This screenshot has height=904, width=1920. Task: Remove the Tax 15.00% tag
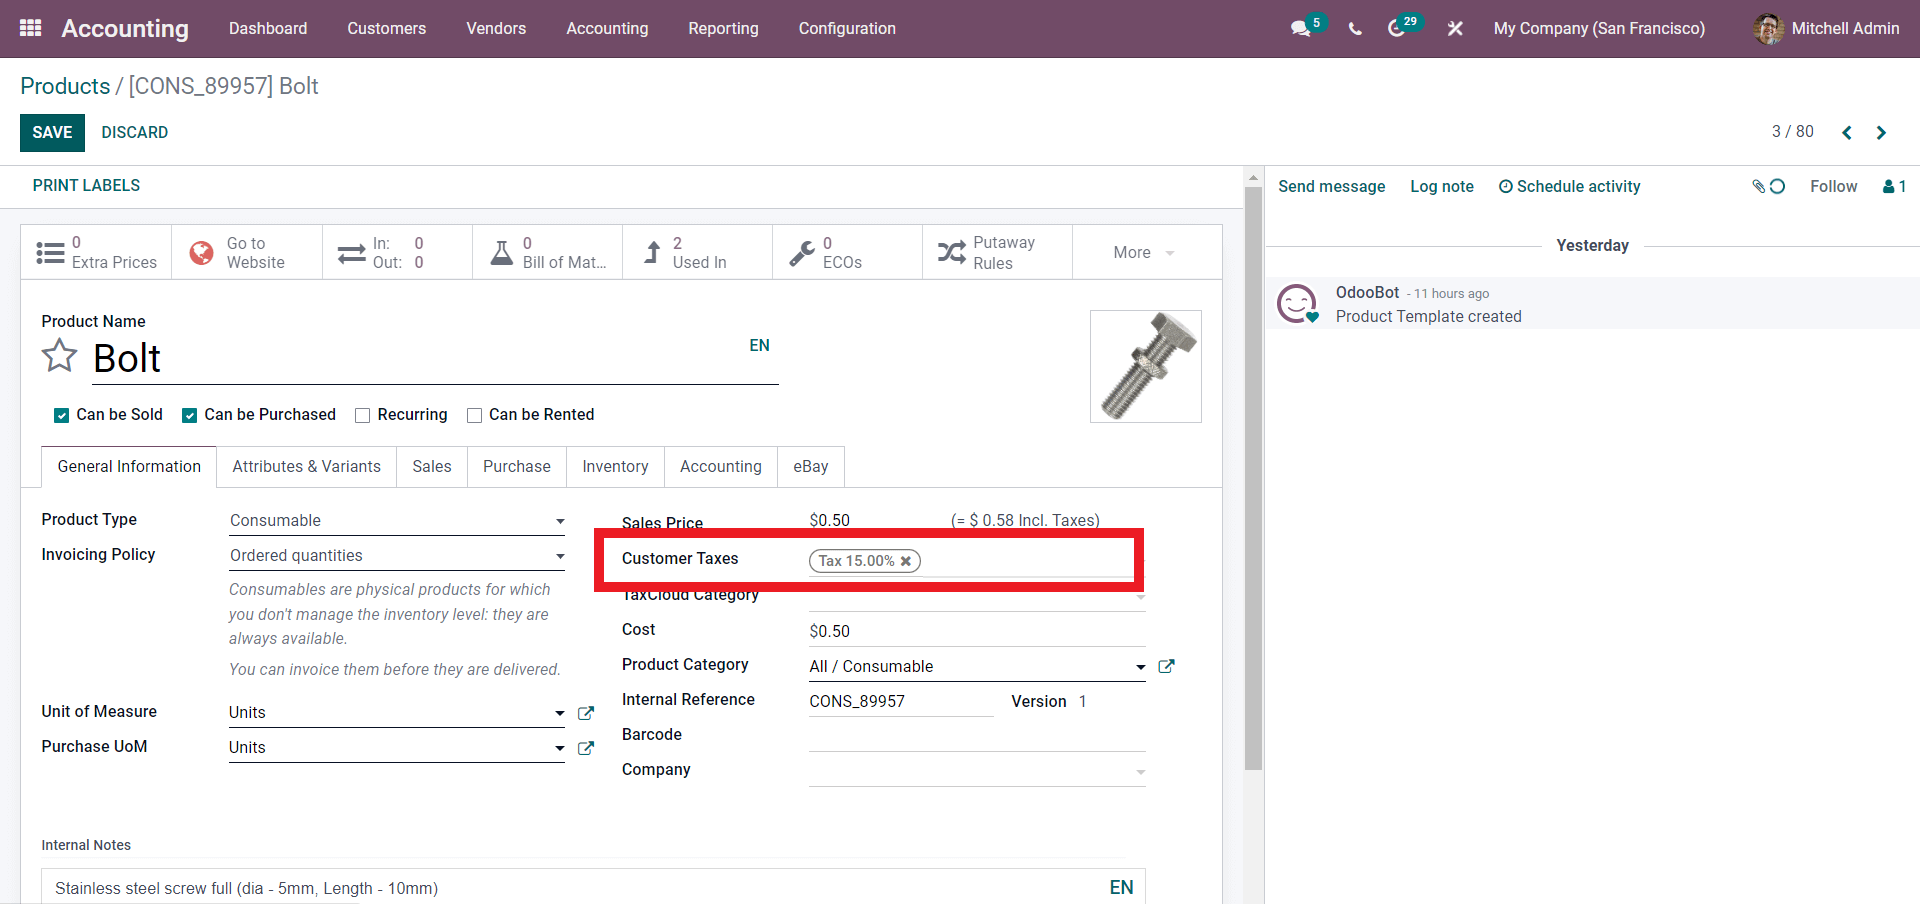click(906, 561)
